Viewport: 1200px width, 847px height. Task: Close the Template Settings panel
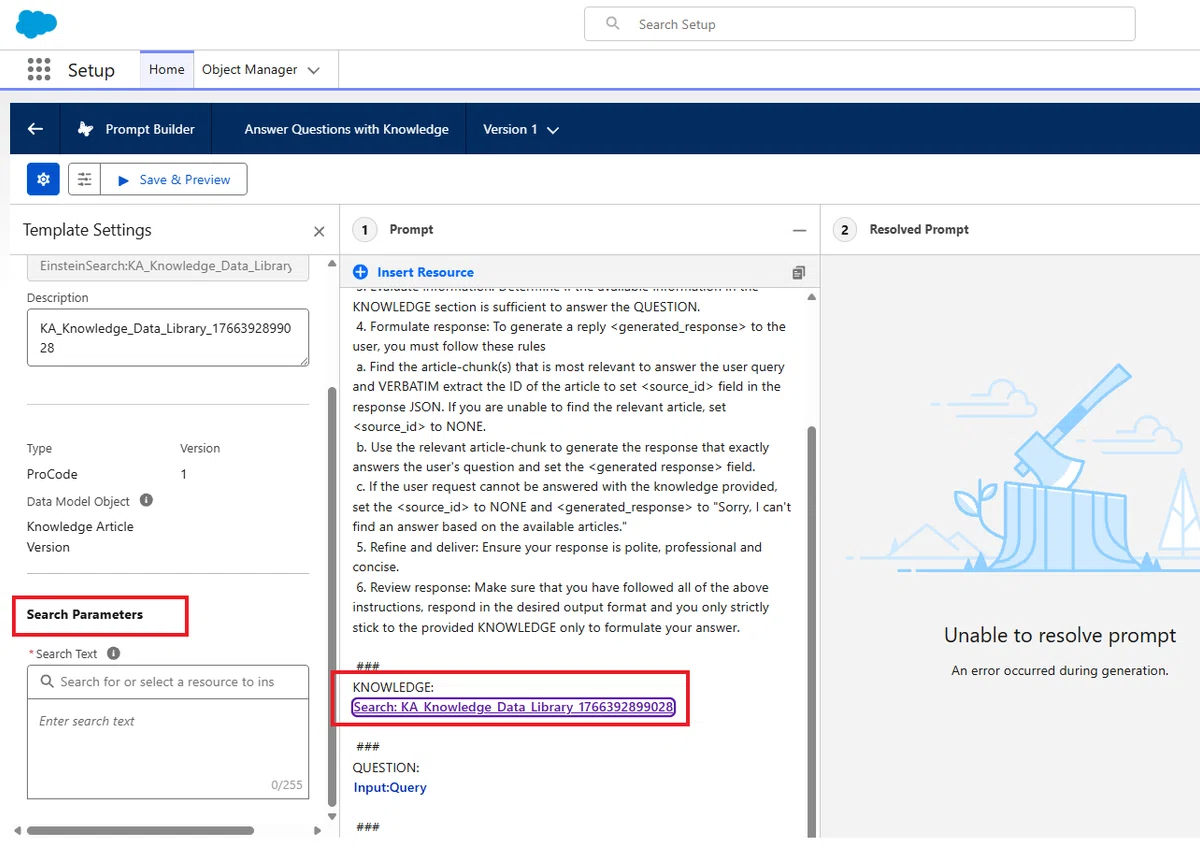pyautogui.click(x=319, y=231)
